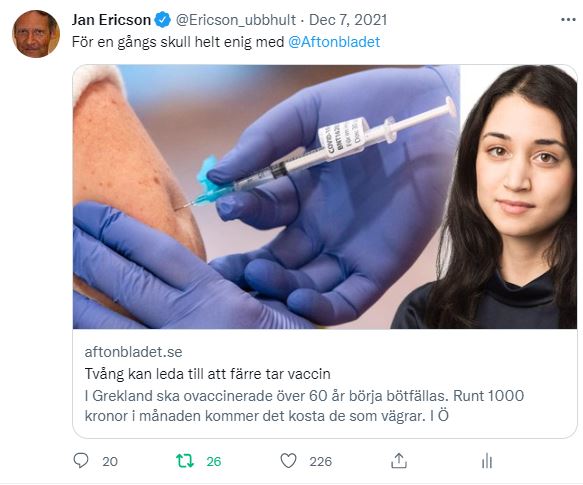583x485 pixels.
Task: Open the vaccine injection preview image
Action: point(266,197)
